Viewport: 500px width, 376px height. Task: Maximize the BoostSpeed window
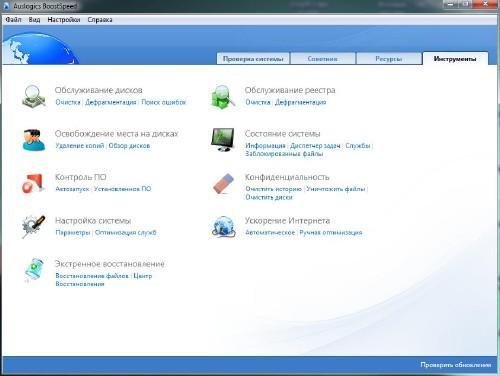466,4
